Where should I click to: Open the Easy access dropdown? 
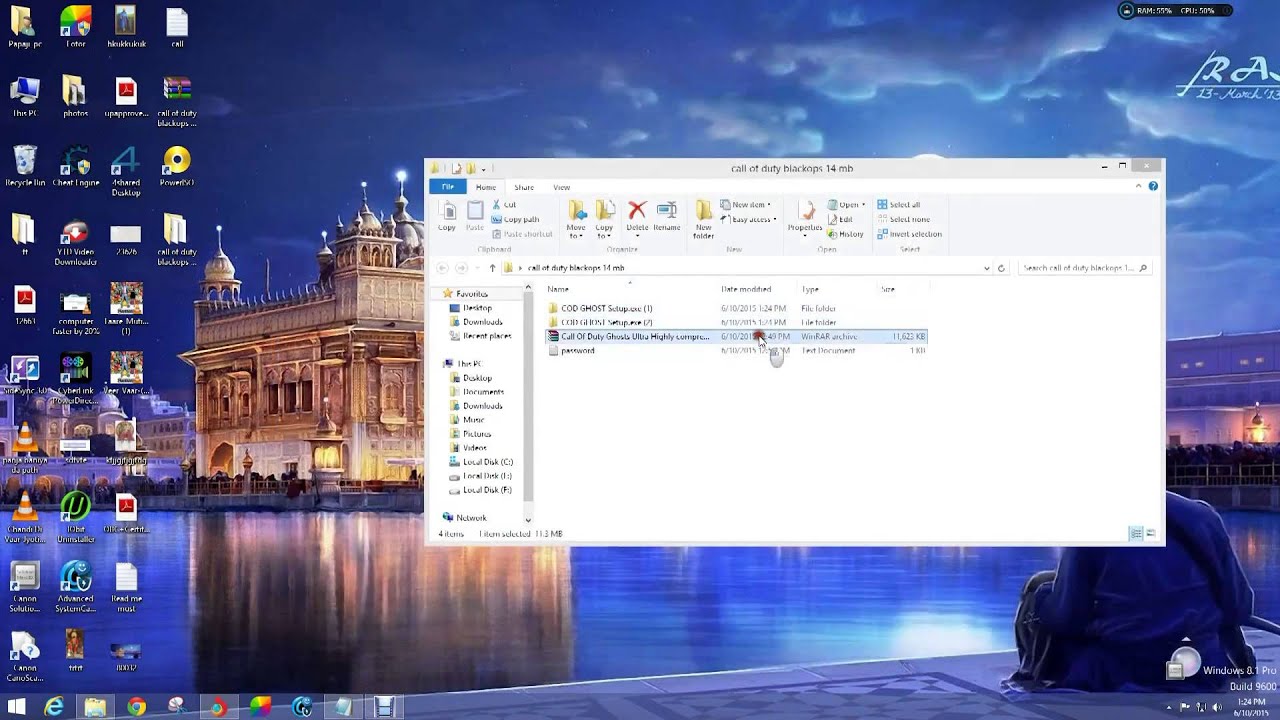[748, 219]
